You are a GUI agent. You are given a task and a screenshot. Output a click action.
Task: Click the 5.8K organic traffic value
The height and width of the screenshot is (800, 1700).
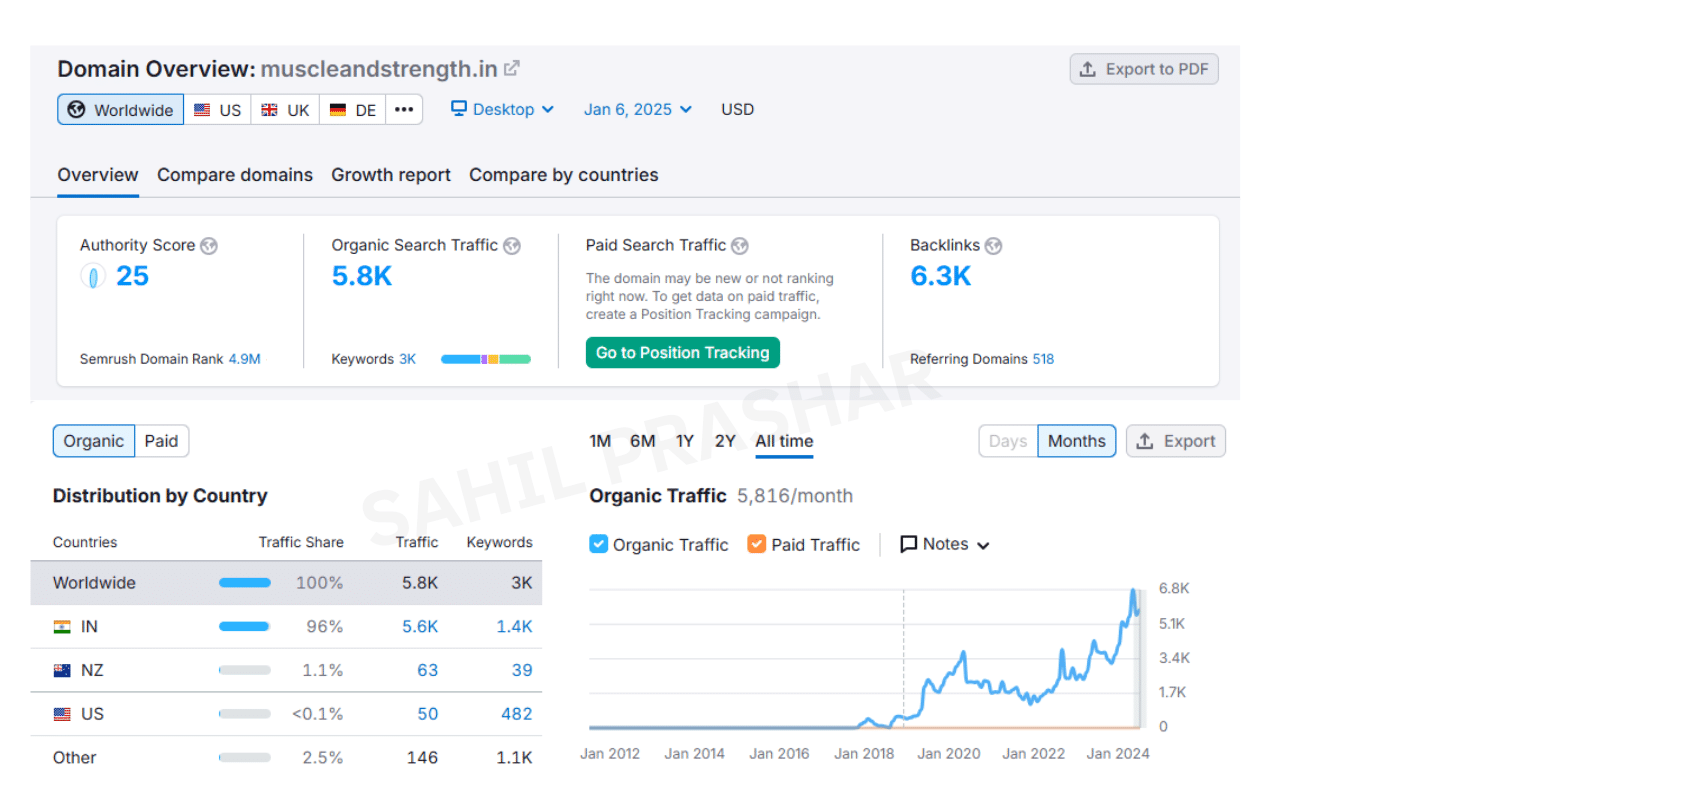coord(362,276)
